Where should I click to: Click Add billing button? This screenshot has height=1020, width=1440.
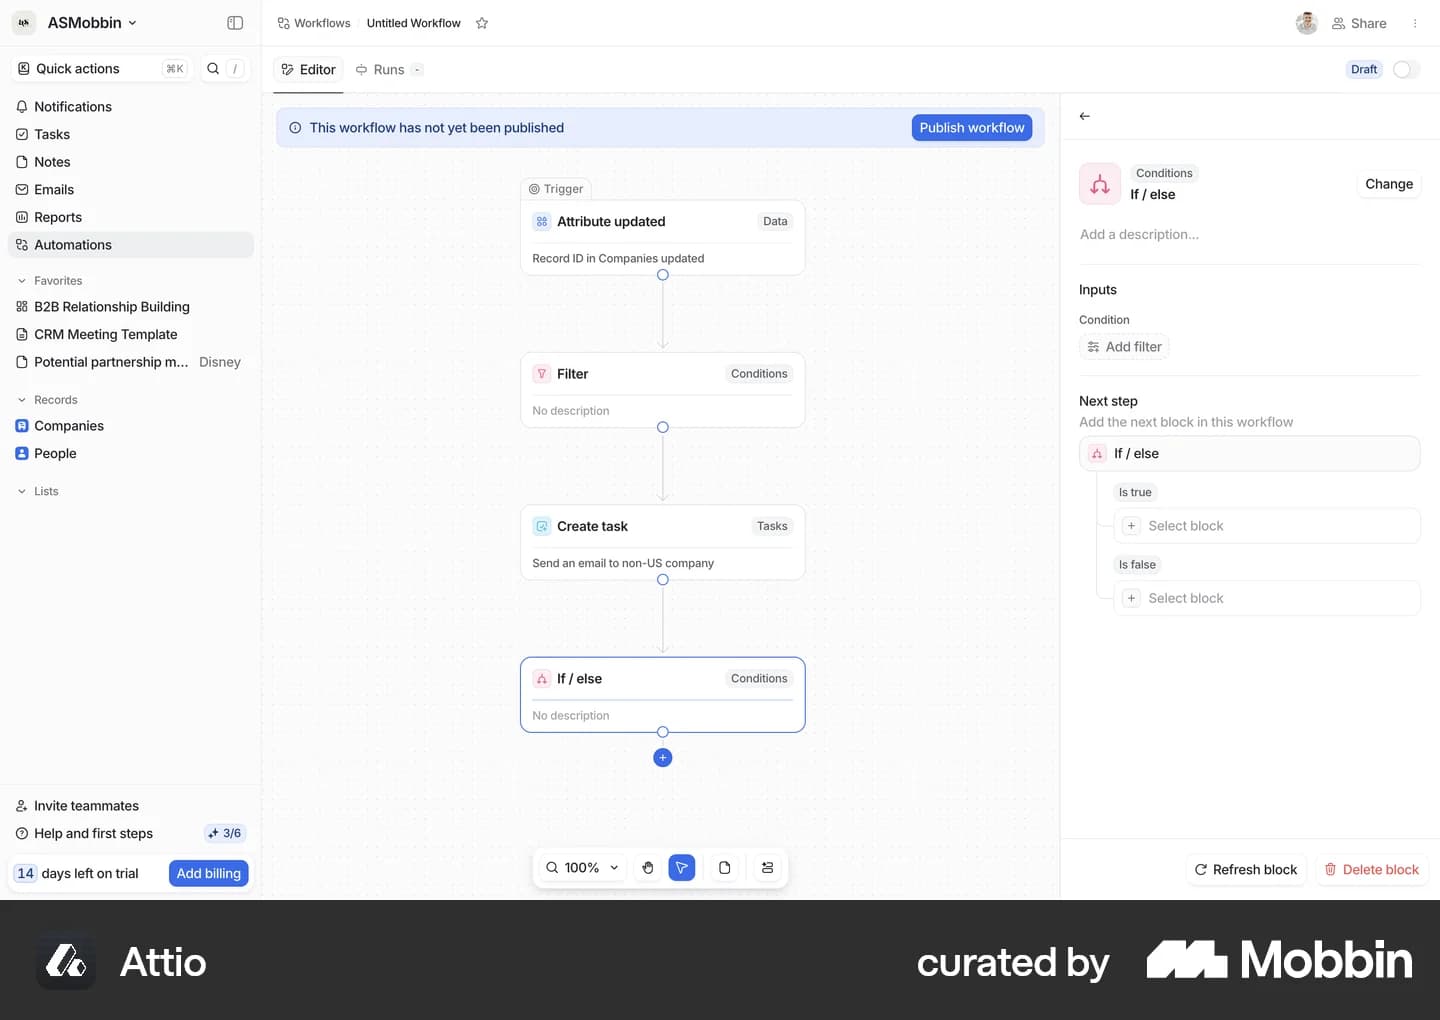click(x=209, y=874)
